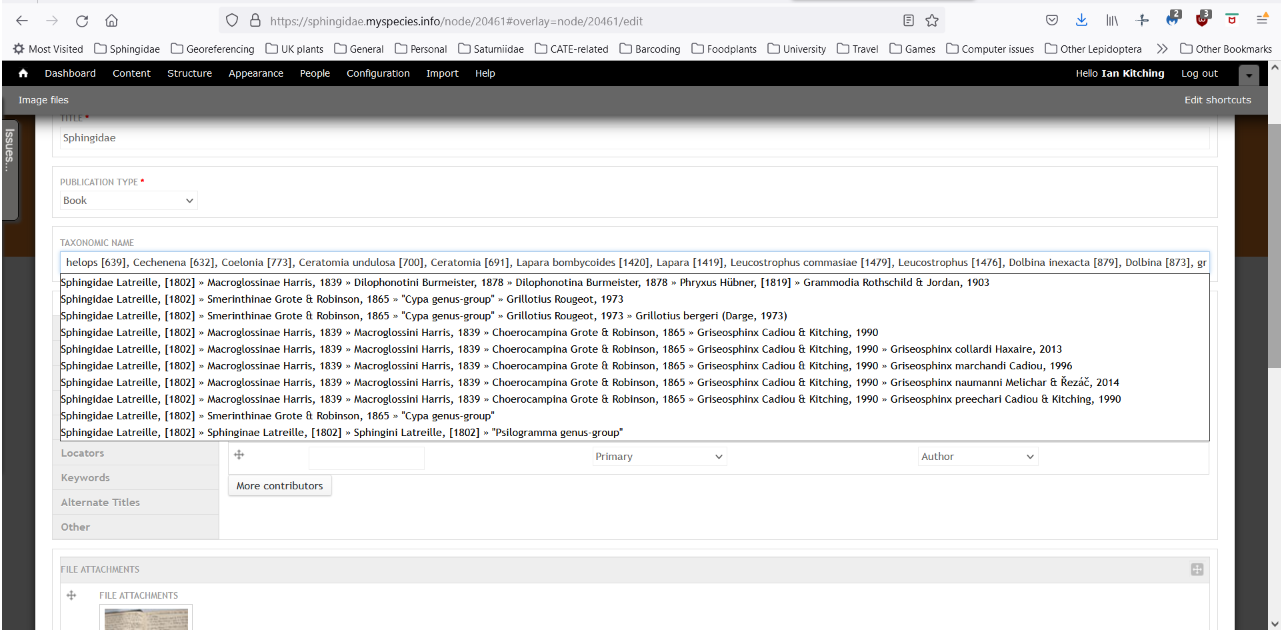1281x630 pixels.
Task: Open the Firefox Library icon
Action: click(1110, 20)
